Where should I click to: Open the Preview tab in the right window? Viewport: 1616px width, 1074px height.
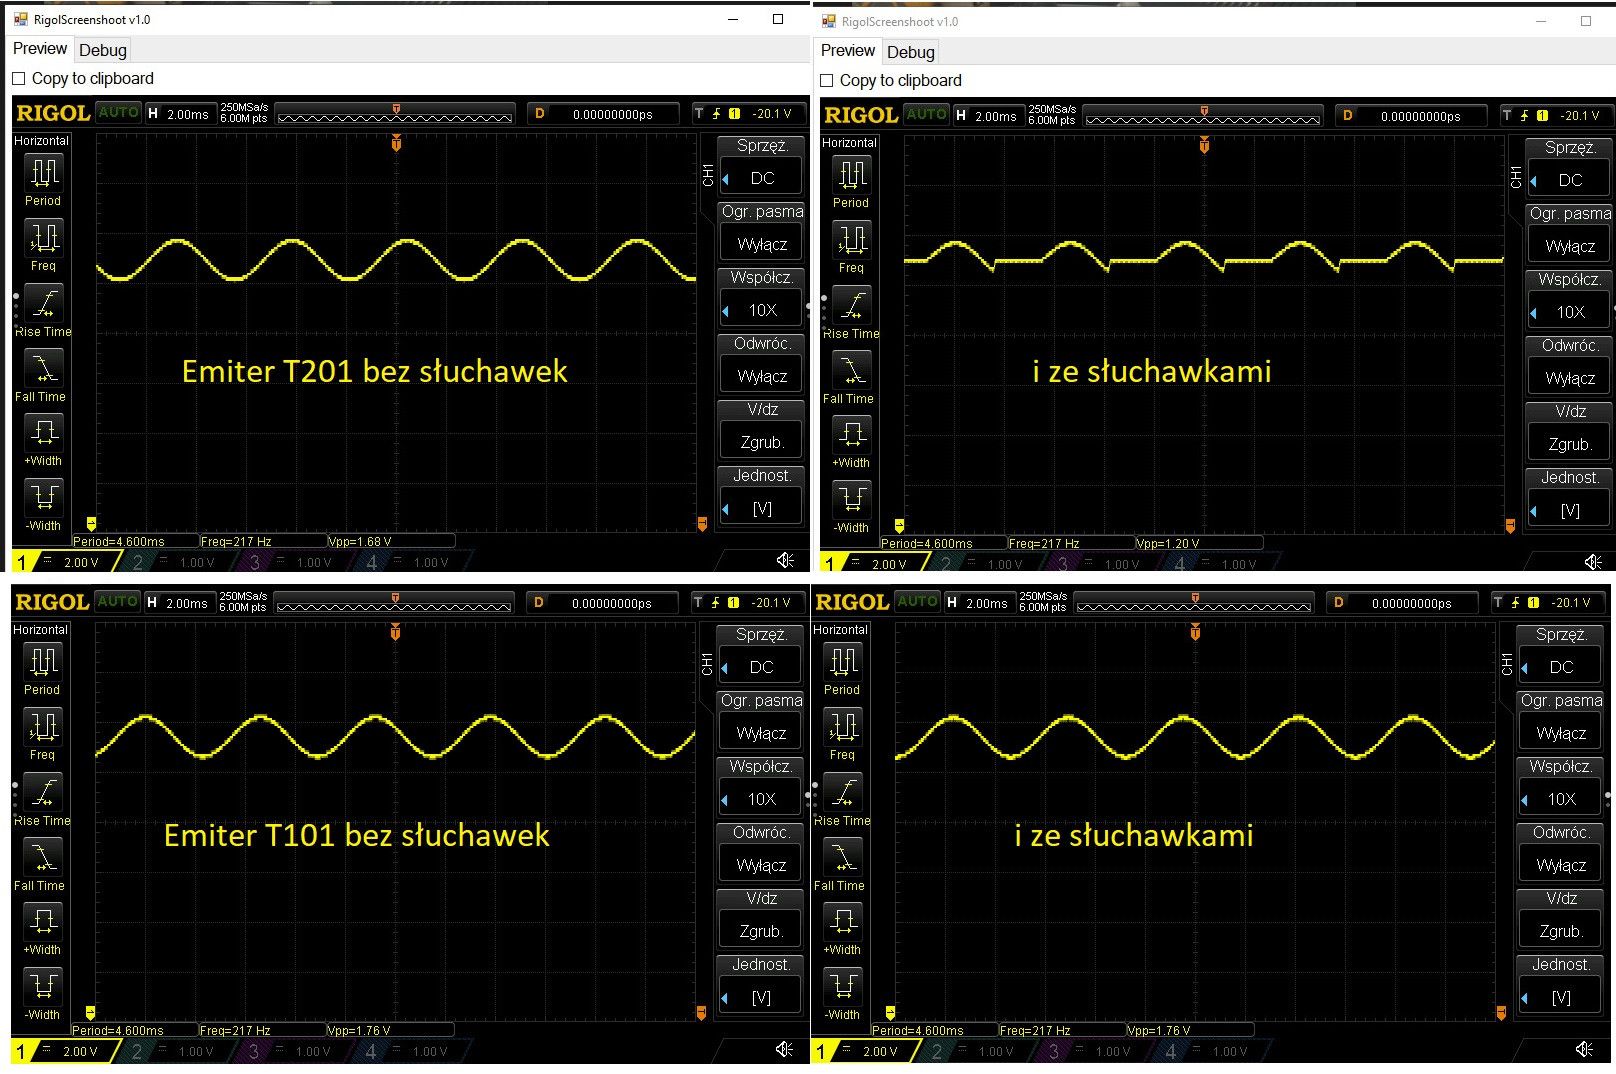(x=847, y=51)
